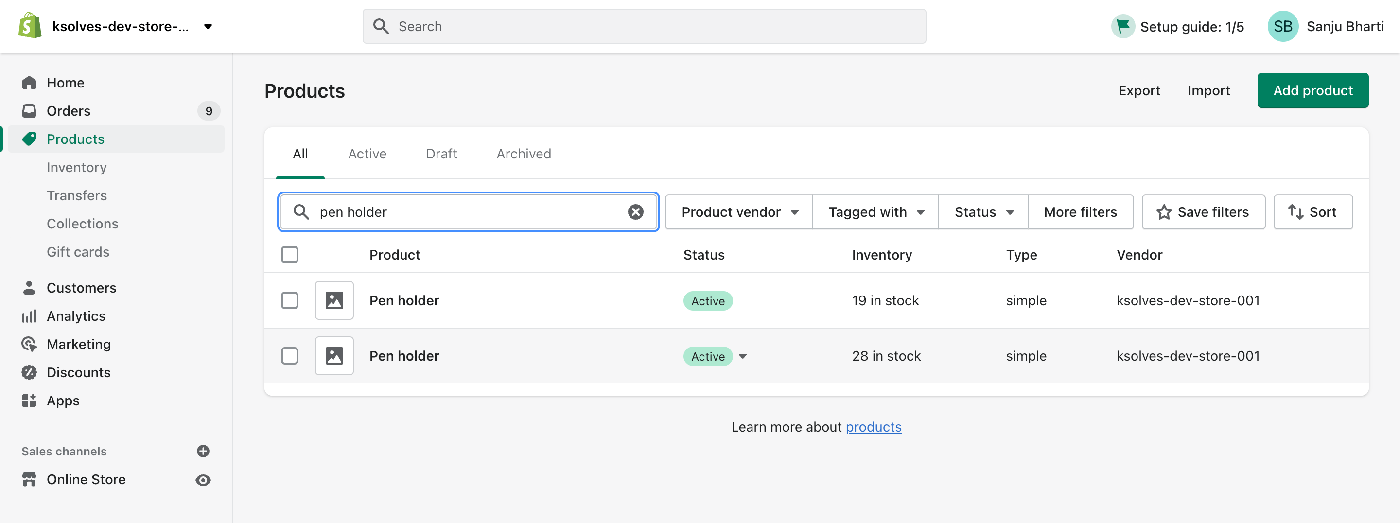This screenshot has height=523, width=1400.
Task: Click Export products
Action: (1139, 91)
